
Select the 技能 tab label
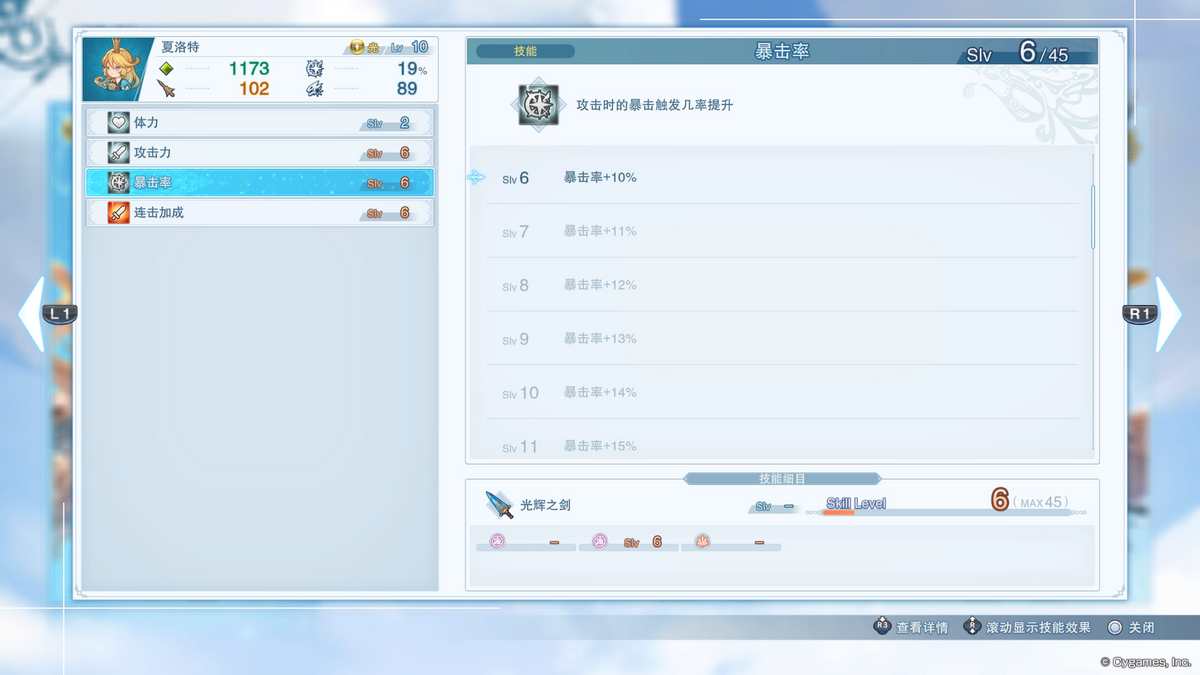[525, 51]
